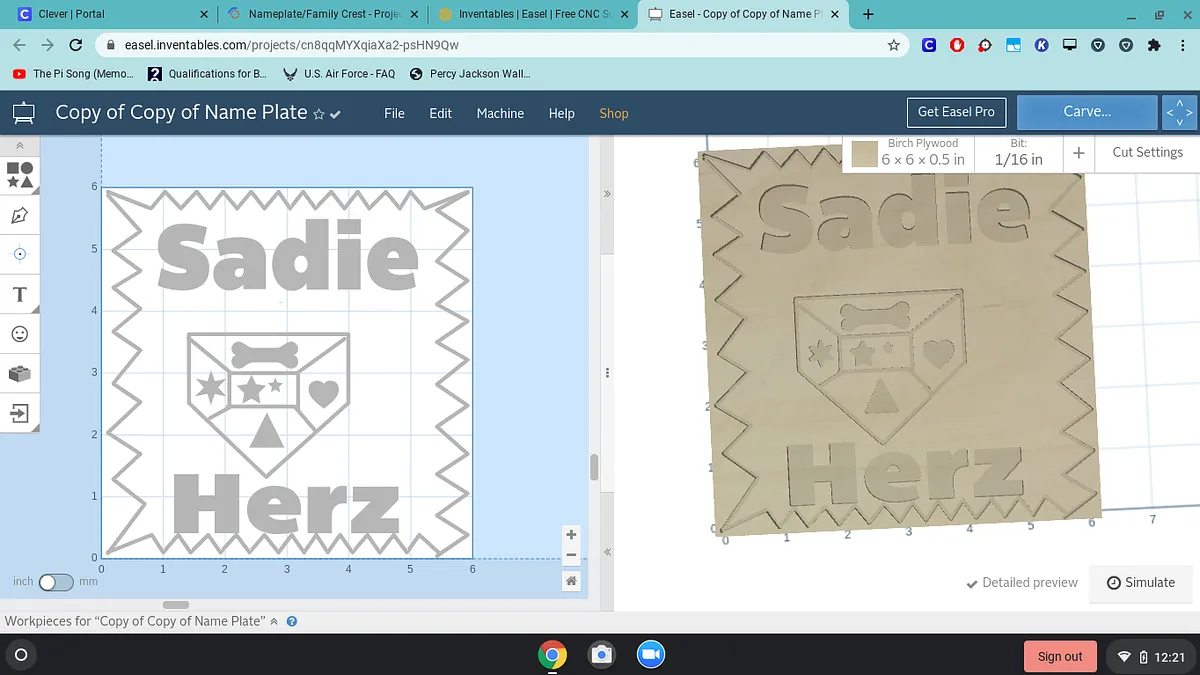
Task: Open U.S. Air Force FAQ bookmark
Action: pos(338,74)
